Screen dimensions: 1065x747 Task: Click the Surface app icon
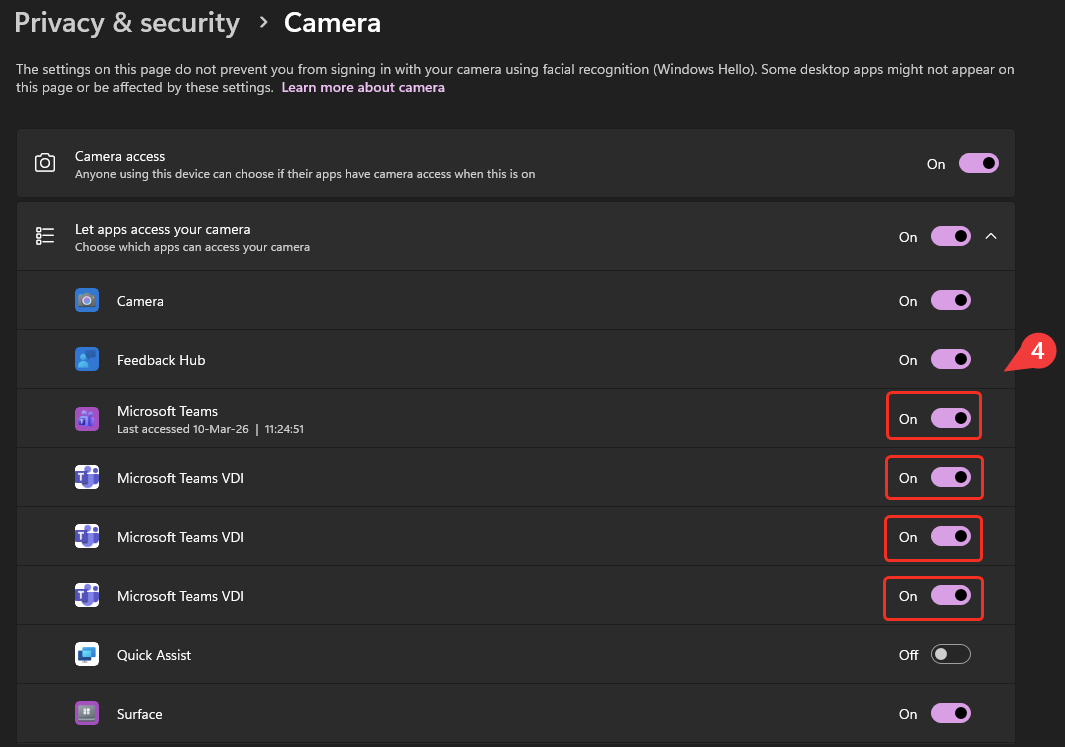tap(87, 713)
